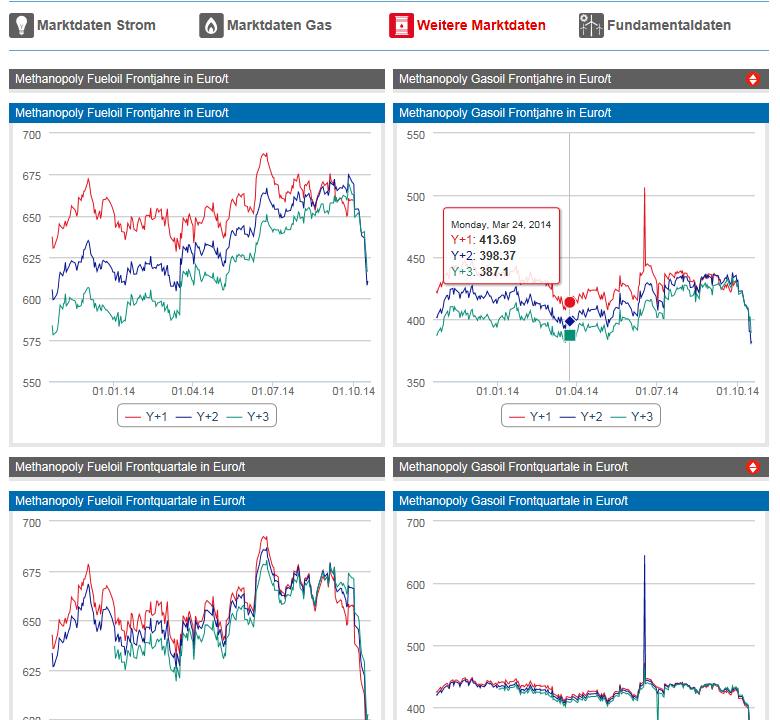Screen dimensions: 780x720
Task: Expand Gasoil Frontquartale panel via red arrow
Action: click(753, 467)
